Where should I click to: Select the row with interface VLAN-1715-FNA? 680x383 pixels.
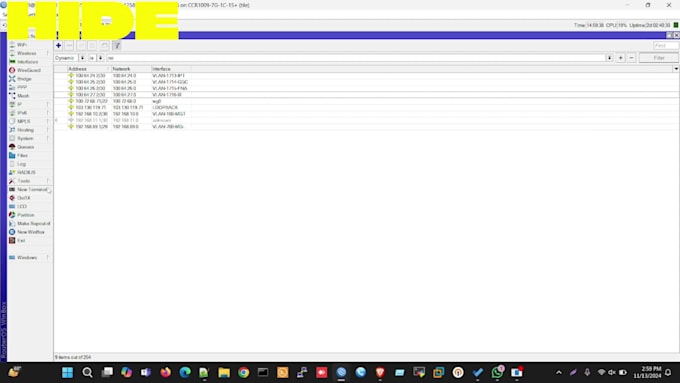click(x=366, y=88)
